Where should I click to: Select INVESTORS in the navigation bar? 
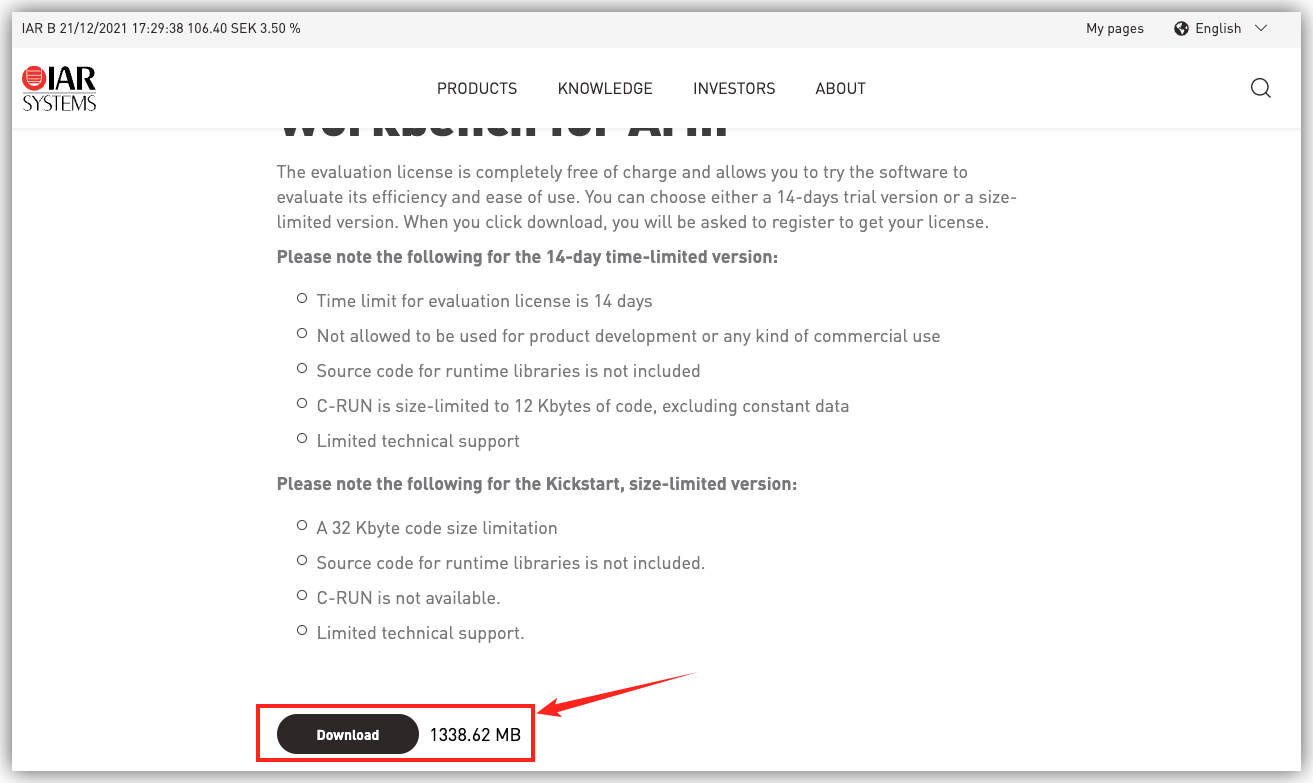point(734,88)
